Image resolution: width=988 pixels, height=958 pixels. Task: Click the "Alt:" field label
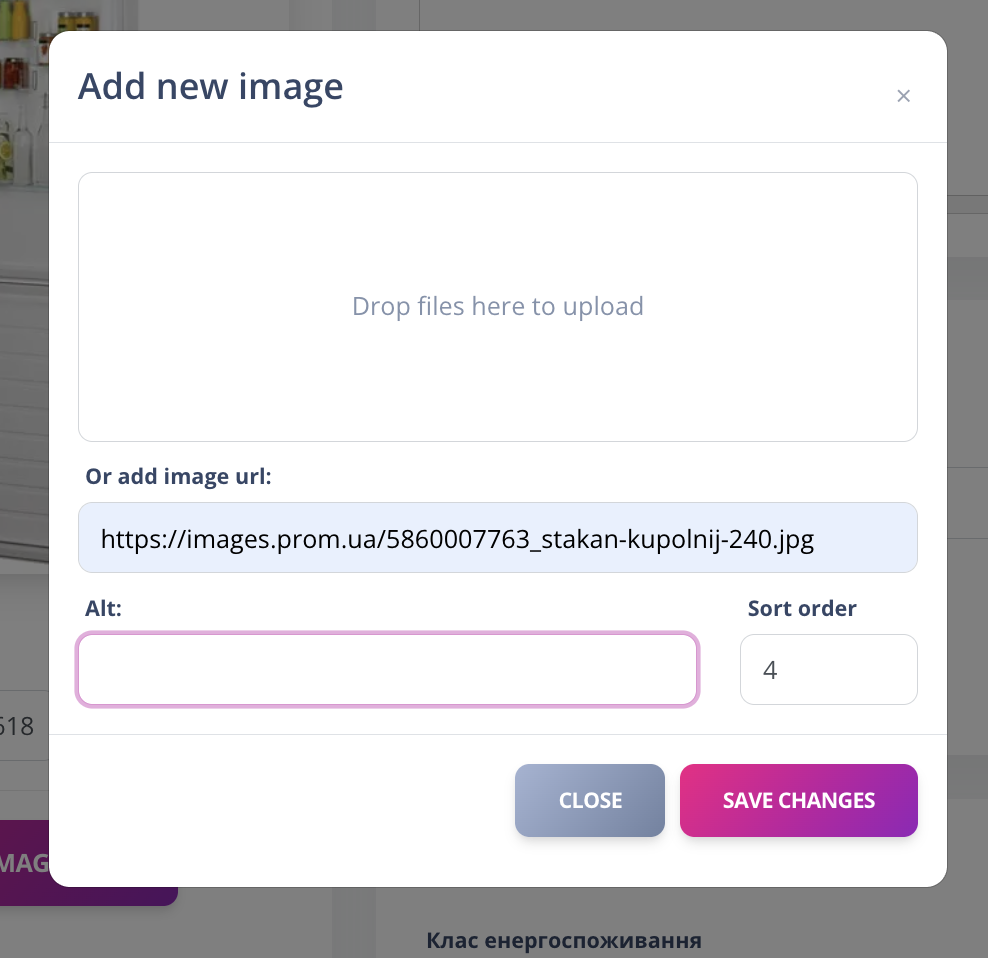pyautogui.click(x=104, y=607)
